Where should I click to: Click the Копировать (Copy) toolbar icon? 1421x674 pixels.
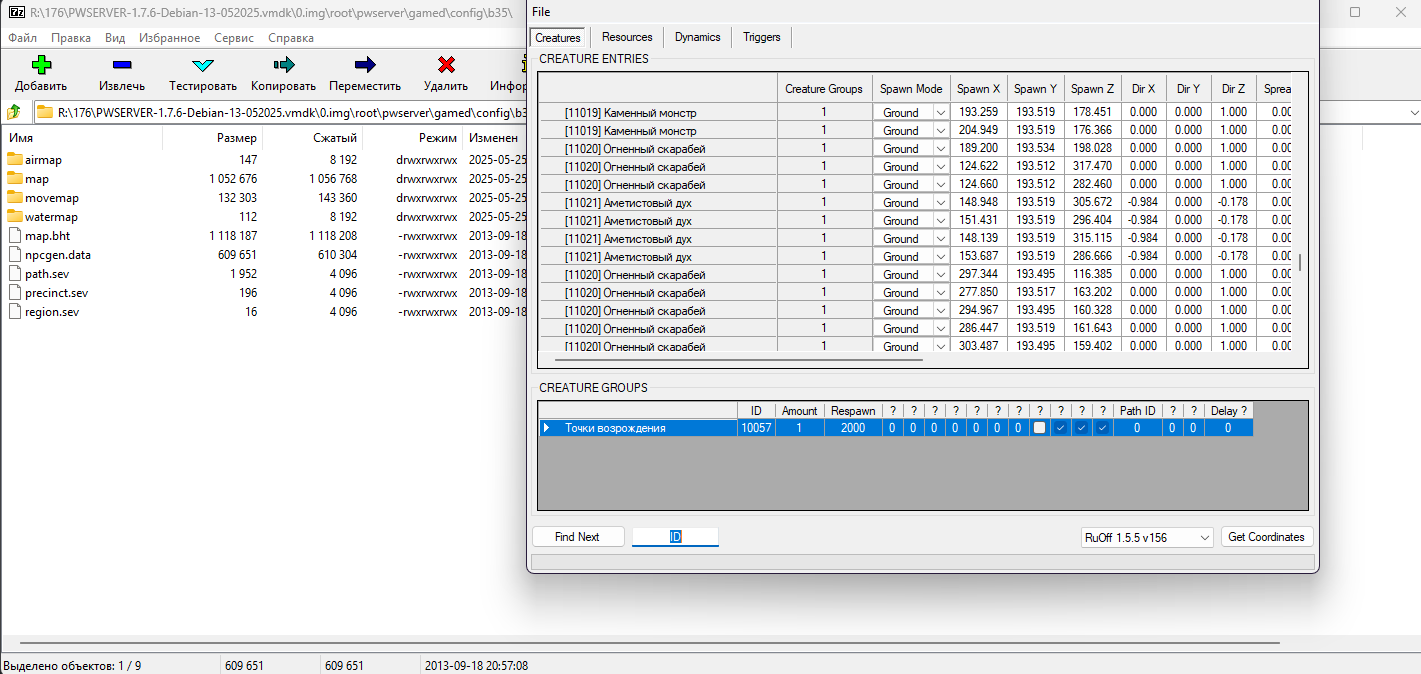coord(283,65)
